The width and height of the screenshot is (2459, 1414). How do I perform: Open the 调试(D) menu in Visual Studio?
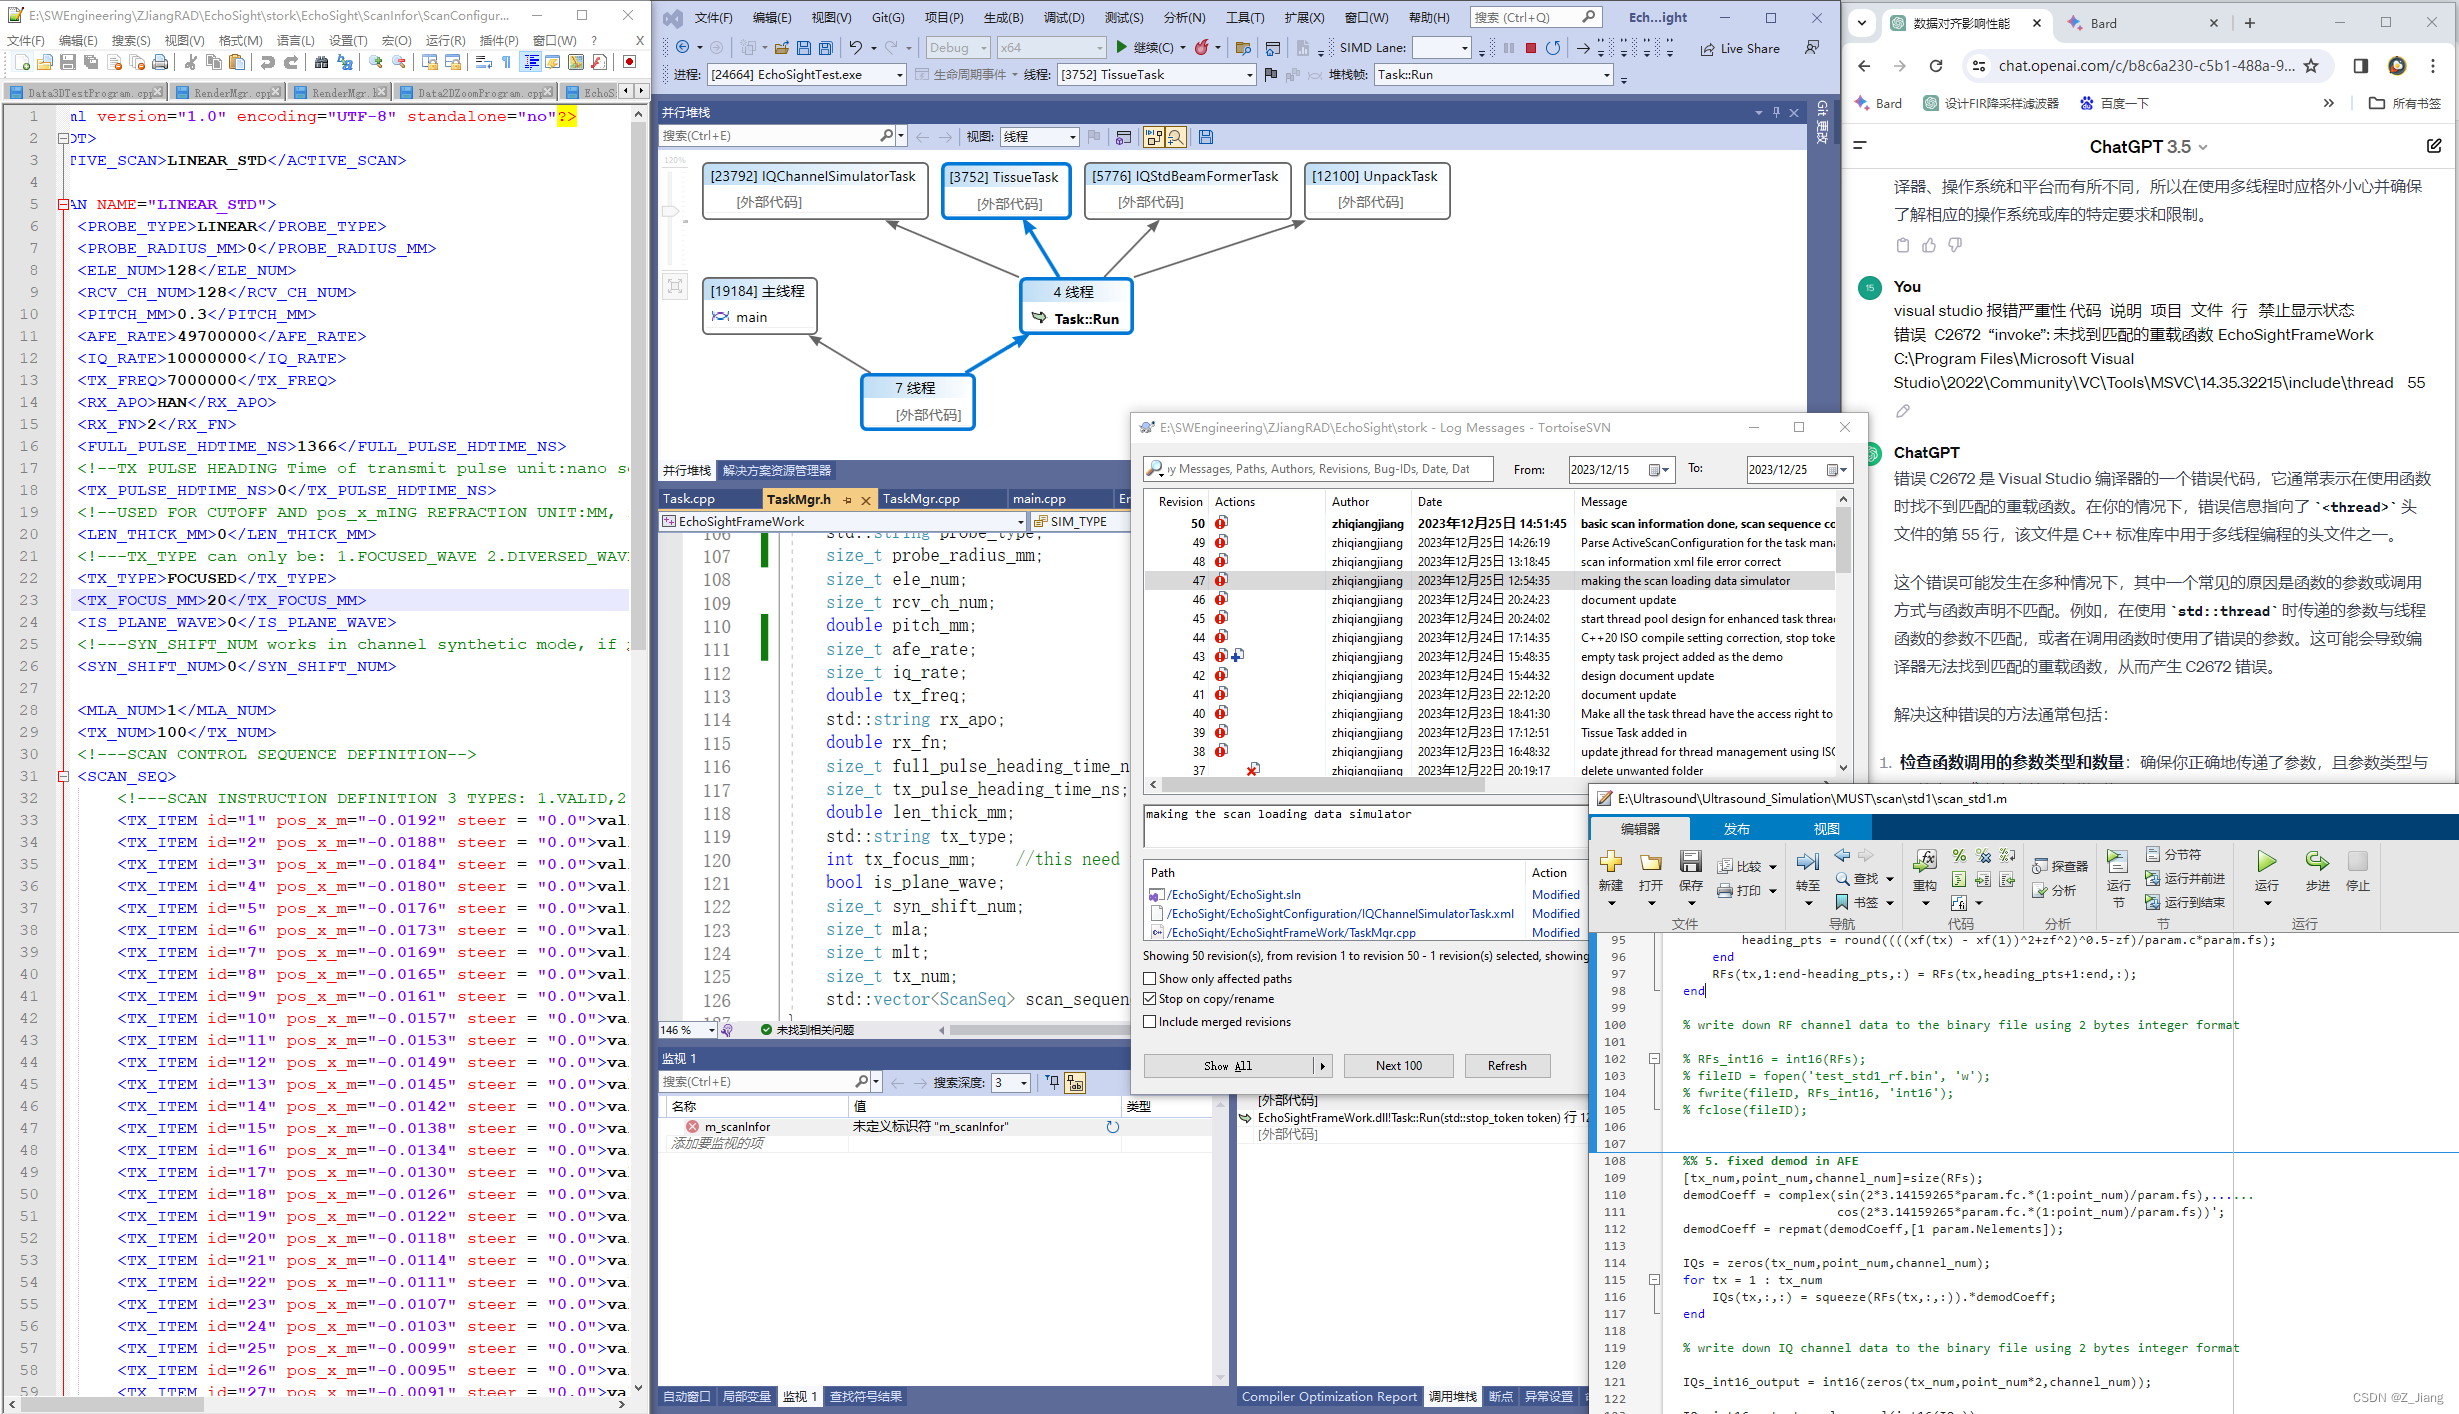[1063, 18]
